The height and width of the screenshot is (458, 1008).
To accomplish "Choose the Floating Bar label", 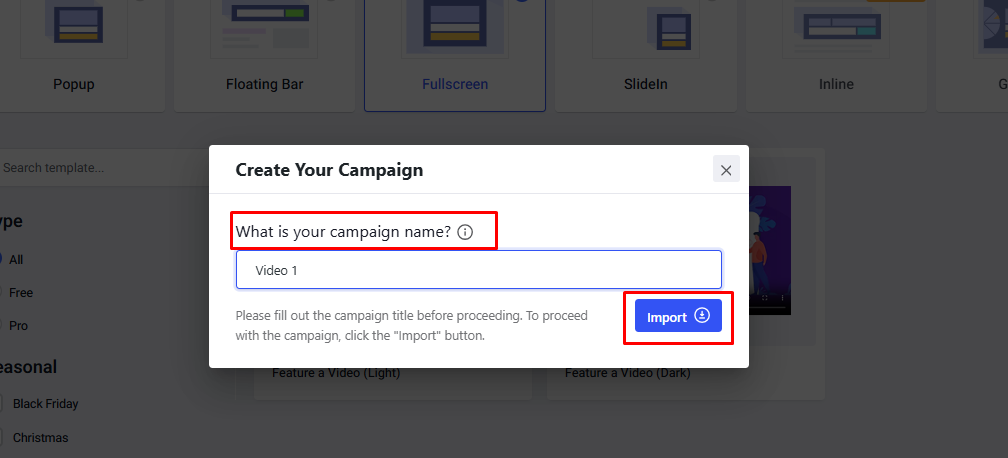I will 265,84.
